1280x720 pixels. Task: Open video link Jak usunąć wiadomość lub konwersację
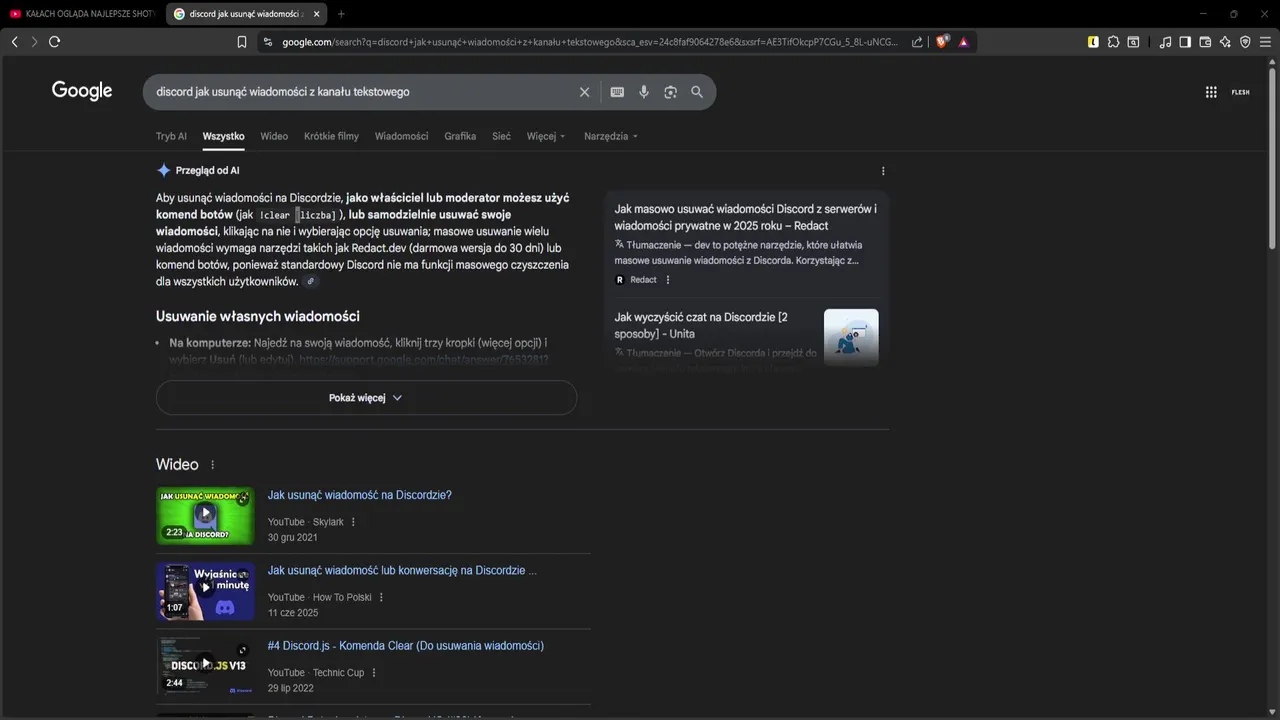(x=402, y=571)
